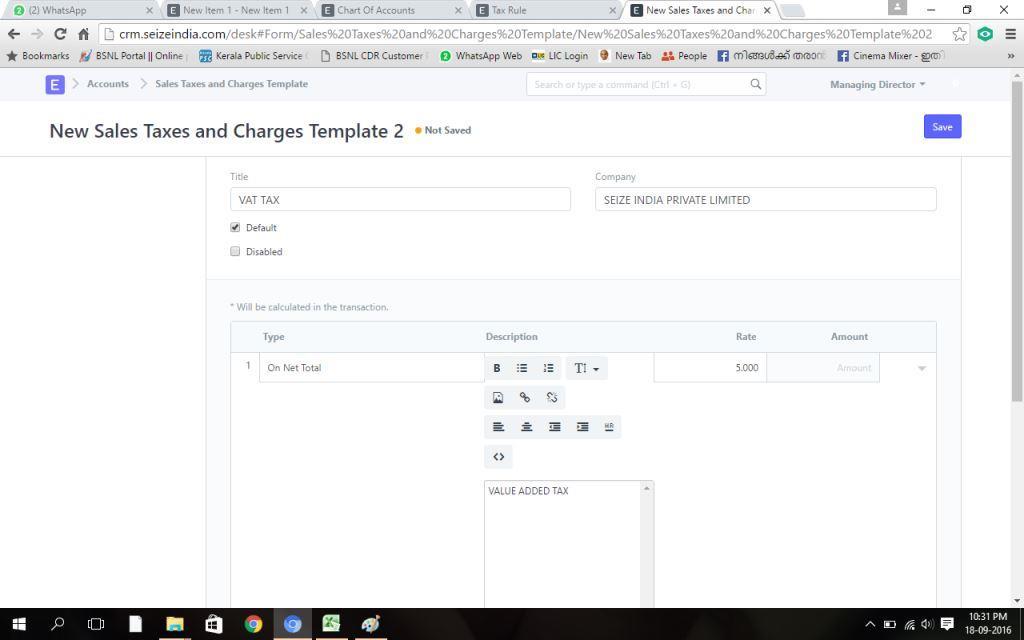Go to Accounts breadcrumb
Viewport: 1024px width, 640px height.
(108, 84)
